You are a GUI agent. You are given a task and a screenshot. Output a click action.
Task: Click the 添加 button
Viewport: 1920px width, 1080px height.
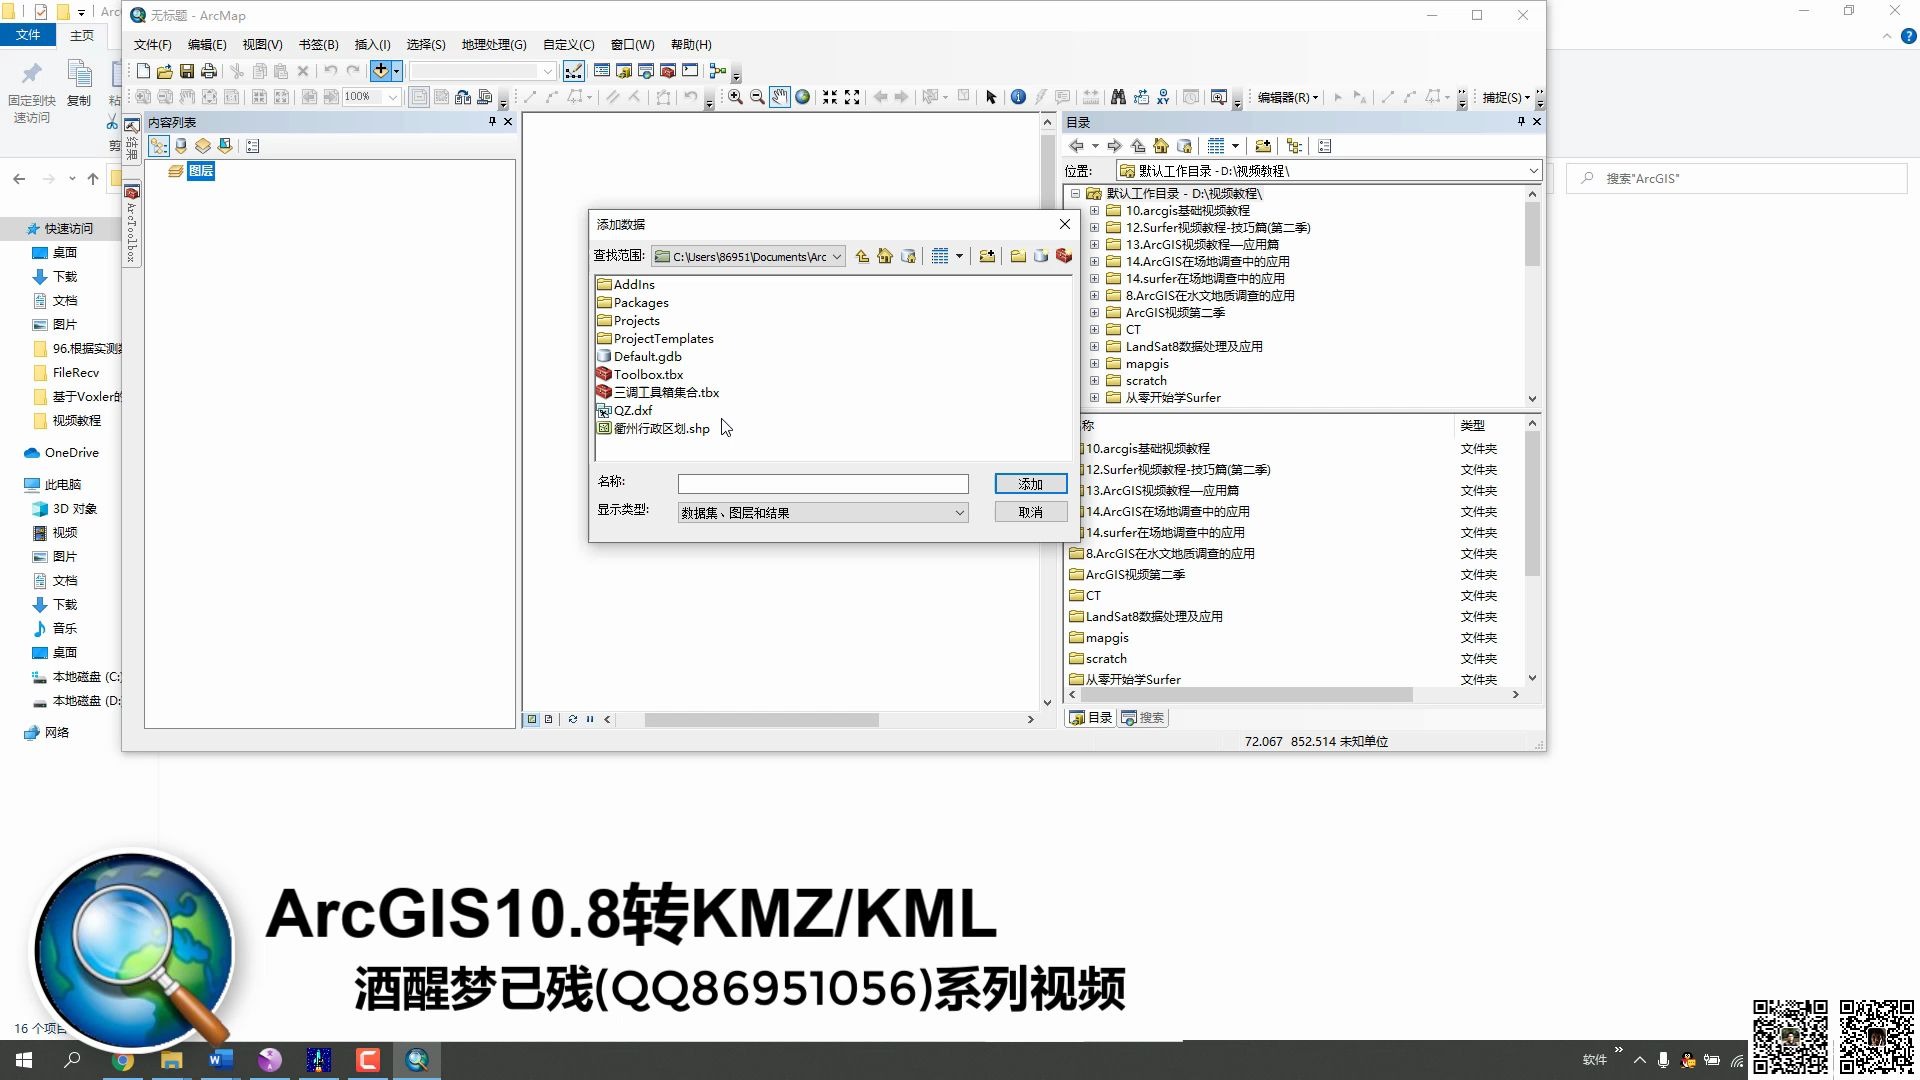point(1031,484)
